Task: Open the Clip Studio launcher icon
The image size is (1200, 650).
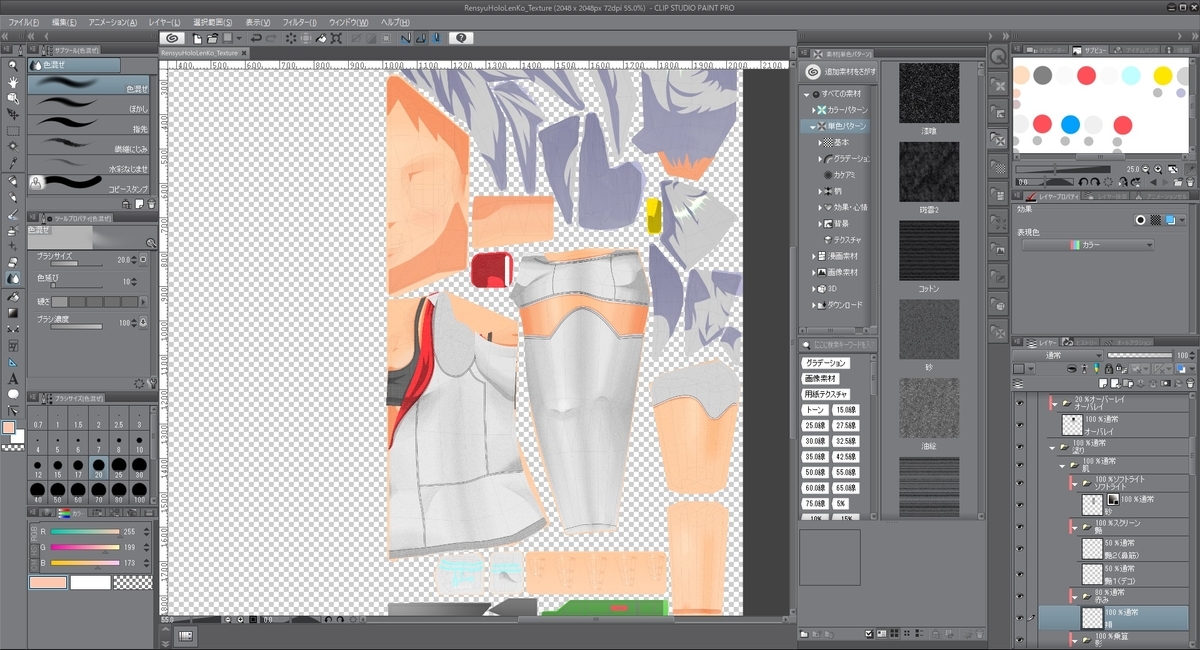Action: click(x=171, y=38)
